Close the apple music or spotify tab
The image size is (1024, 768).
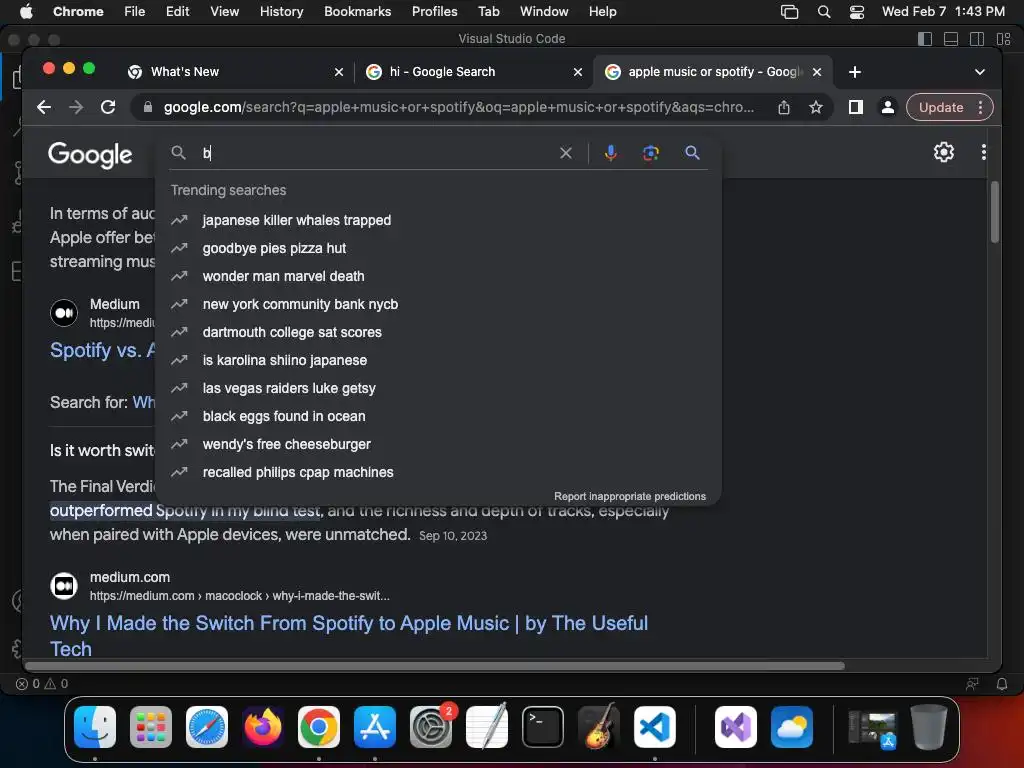(816, 72)
